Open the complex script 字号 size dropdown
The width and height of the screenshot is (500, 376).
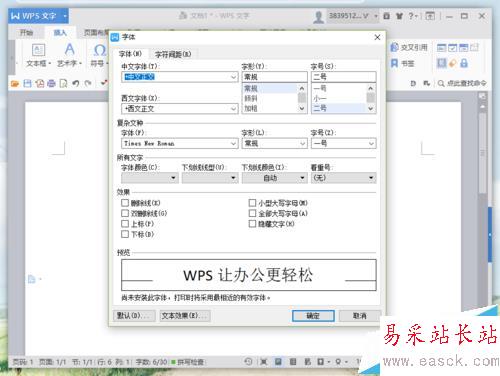coord(371,144)
